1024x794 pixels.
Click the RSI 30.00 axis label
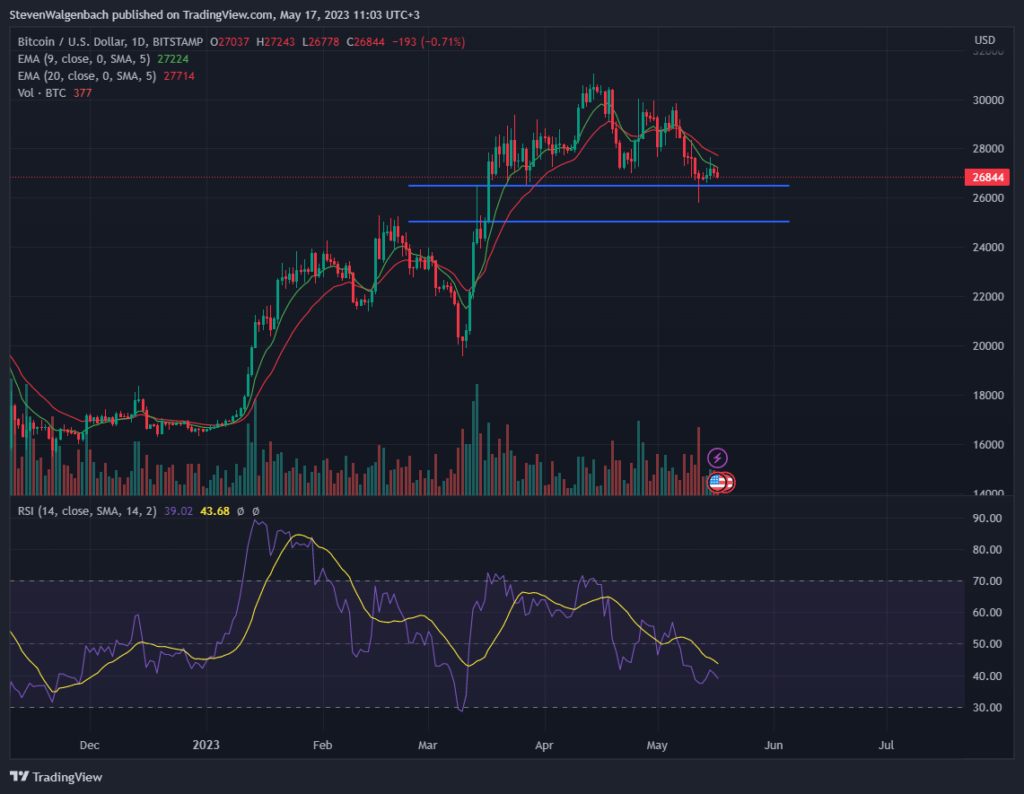point(987,707)
